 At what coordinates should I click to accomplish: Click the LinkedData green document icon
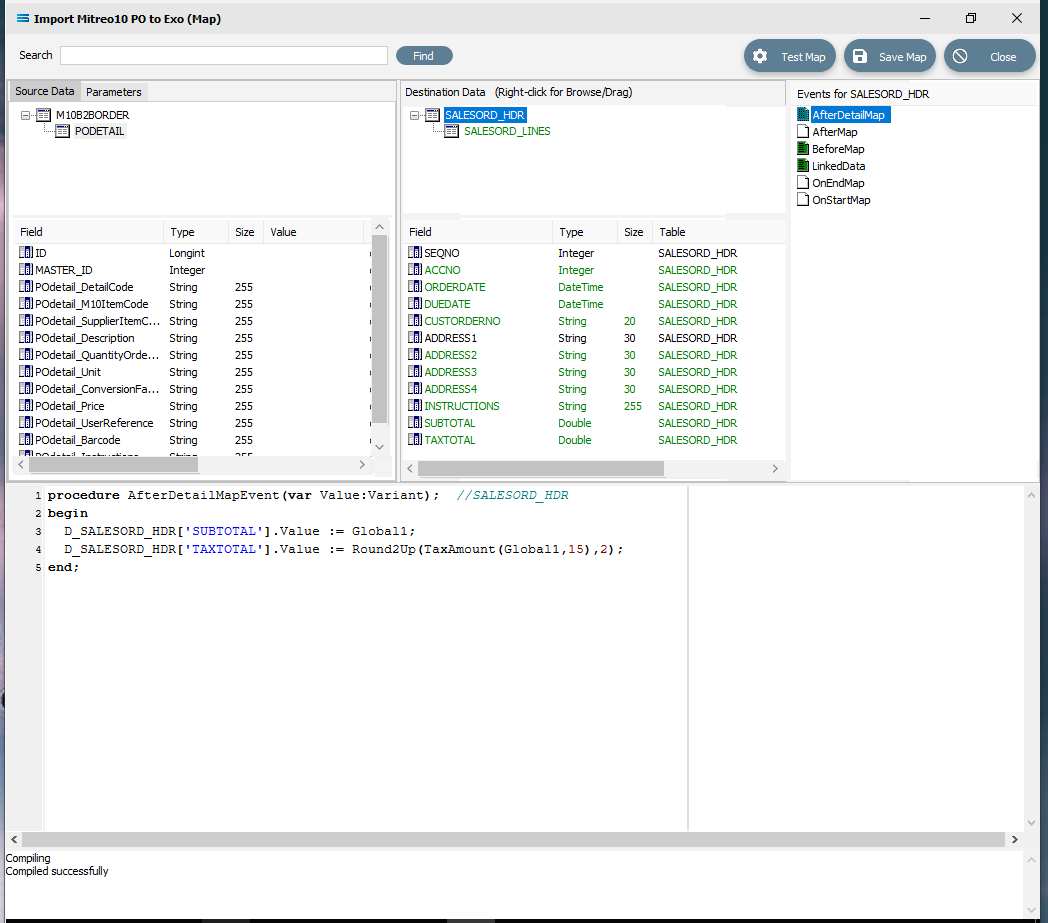coord(803,166)
